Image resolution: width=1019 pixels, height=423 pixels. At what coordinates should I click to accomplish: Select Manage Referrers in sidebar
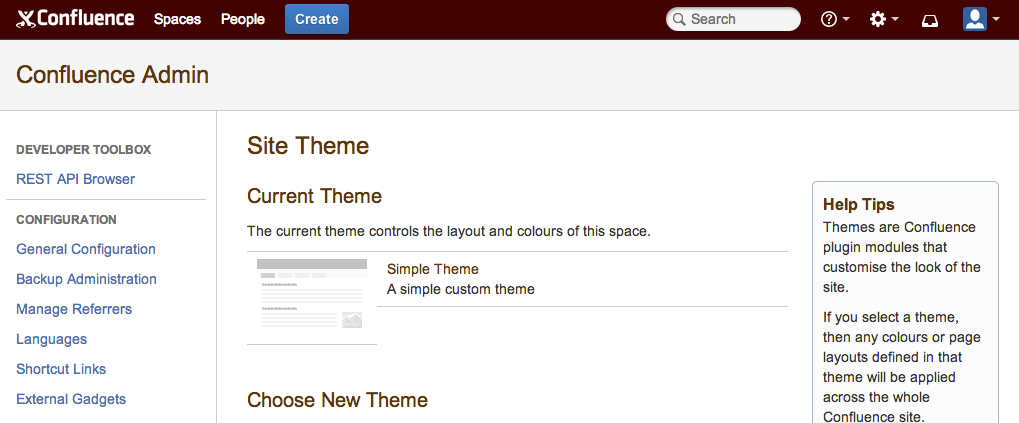[74, 309]
